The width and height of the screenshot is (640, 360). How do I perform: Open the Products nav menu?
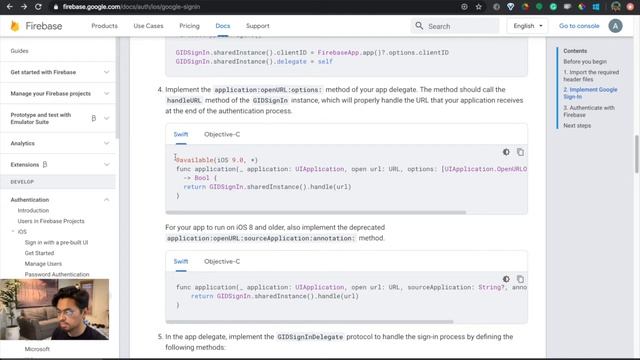(104, 26)
